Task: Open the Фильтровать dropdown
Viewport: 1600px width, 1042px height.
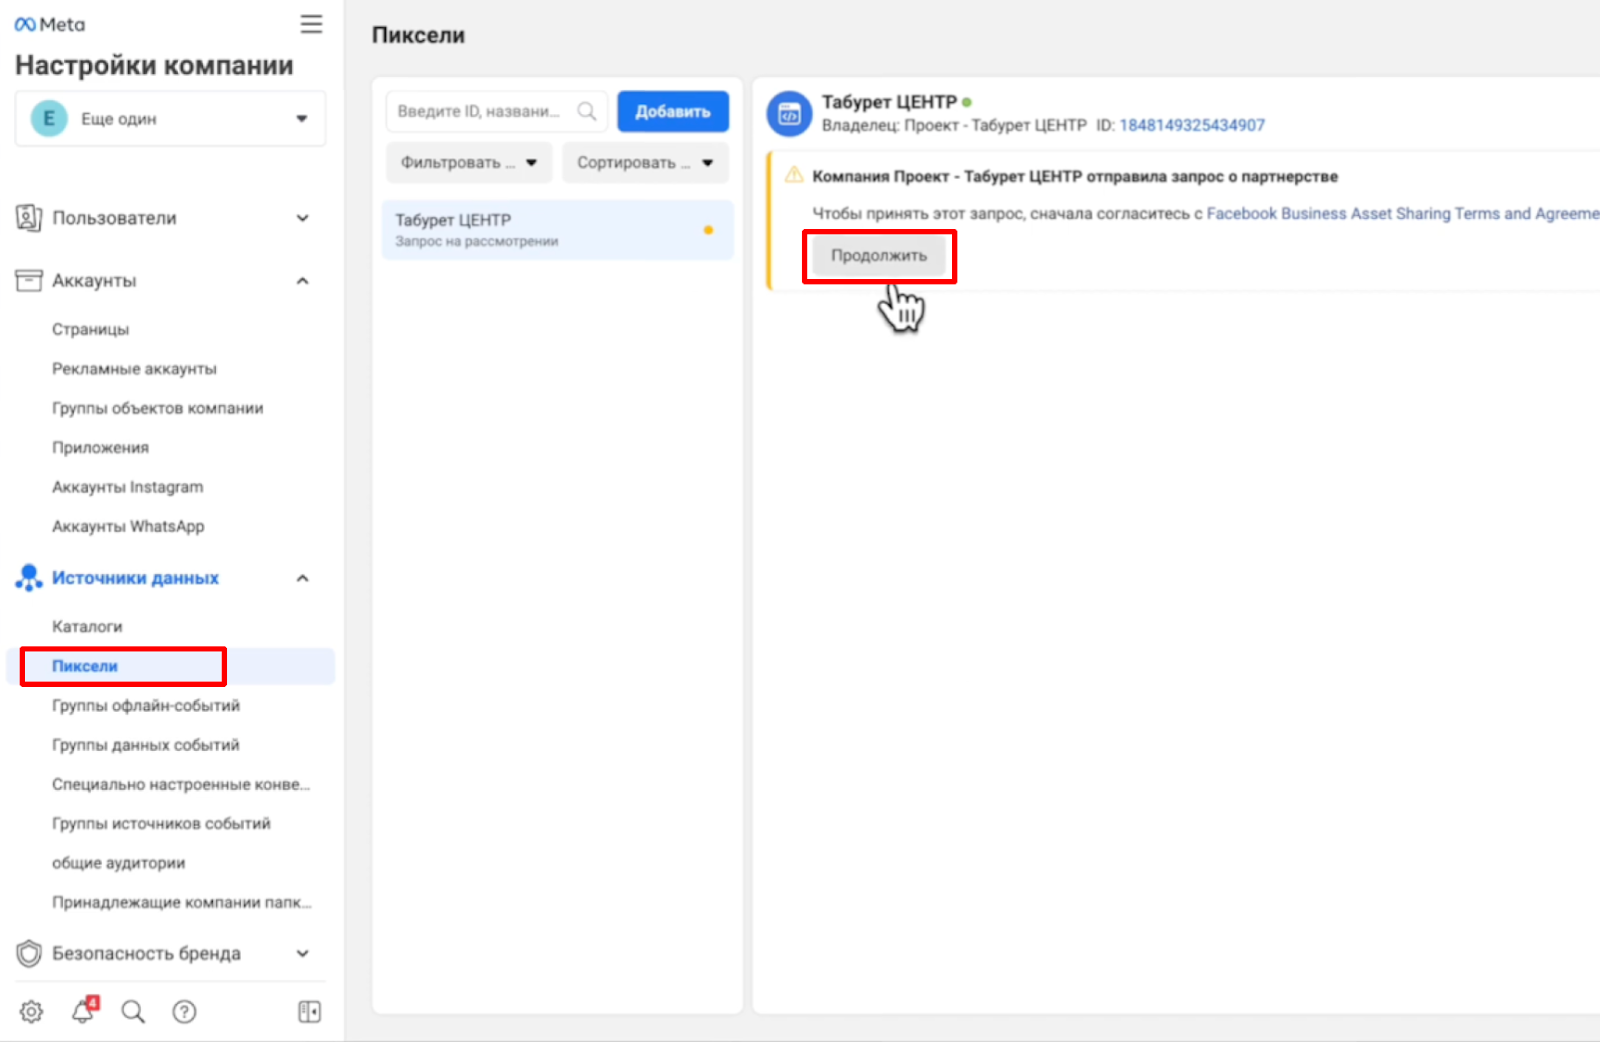Action: pos(469,163)
